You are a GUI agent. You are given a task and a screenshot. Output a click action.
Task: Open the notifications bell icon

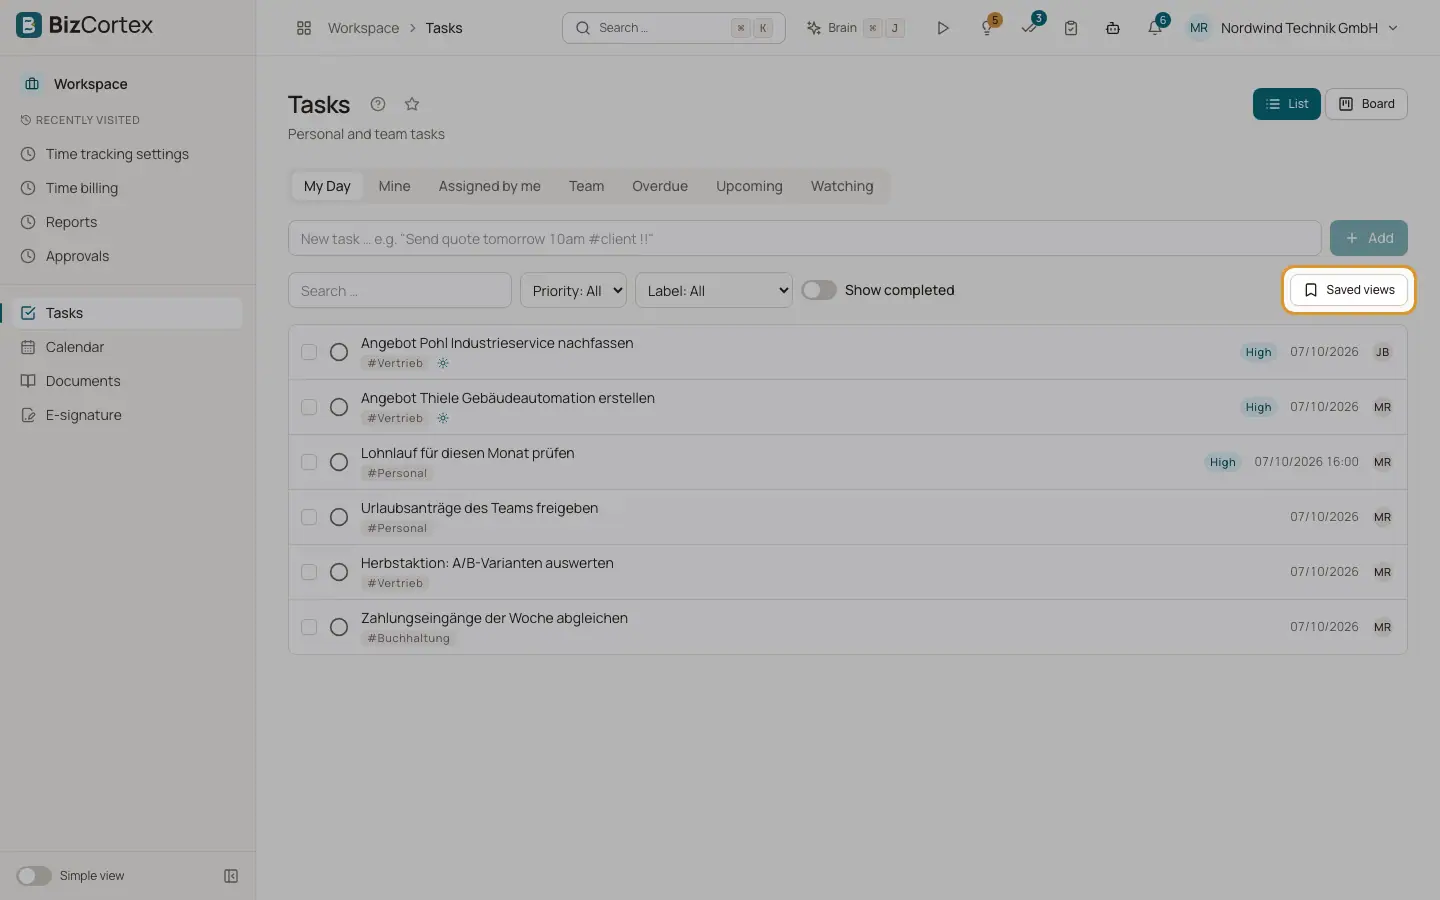pyautogui.click(x=1155, y=28)
